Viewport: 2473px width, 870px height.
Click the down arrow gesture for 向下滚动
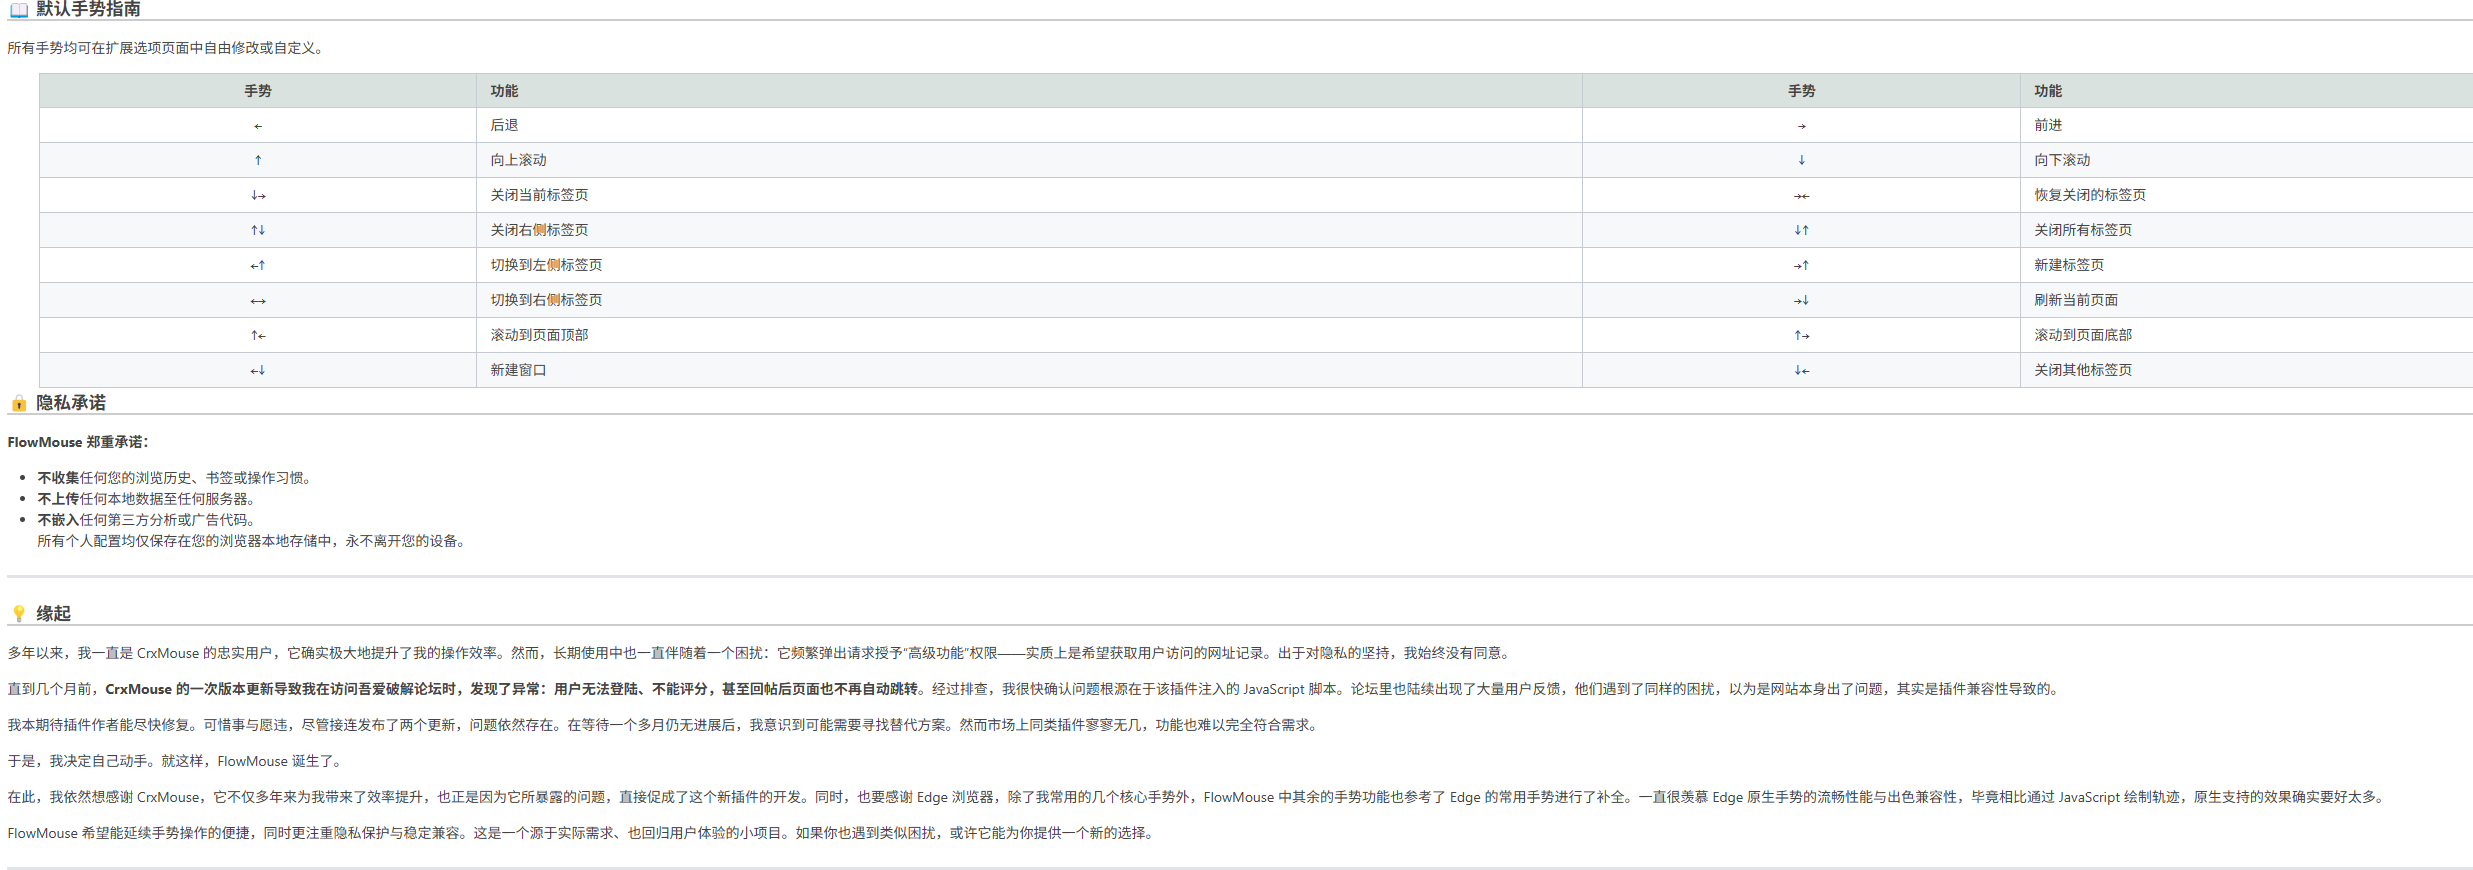[x=1801, y=160]
